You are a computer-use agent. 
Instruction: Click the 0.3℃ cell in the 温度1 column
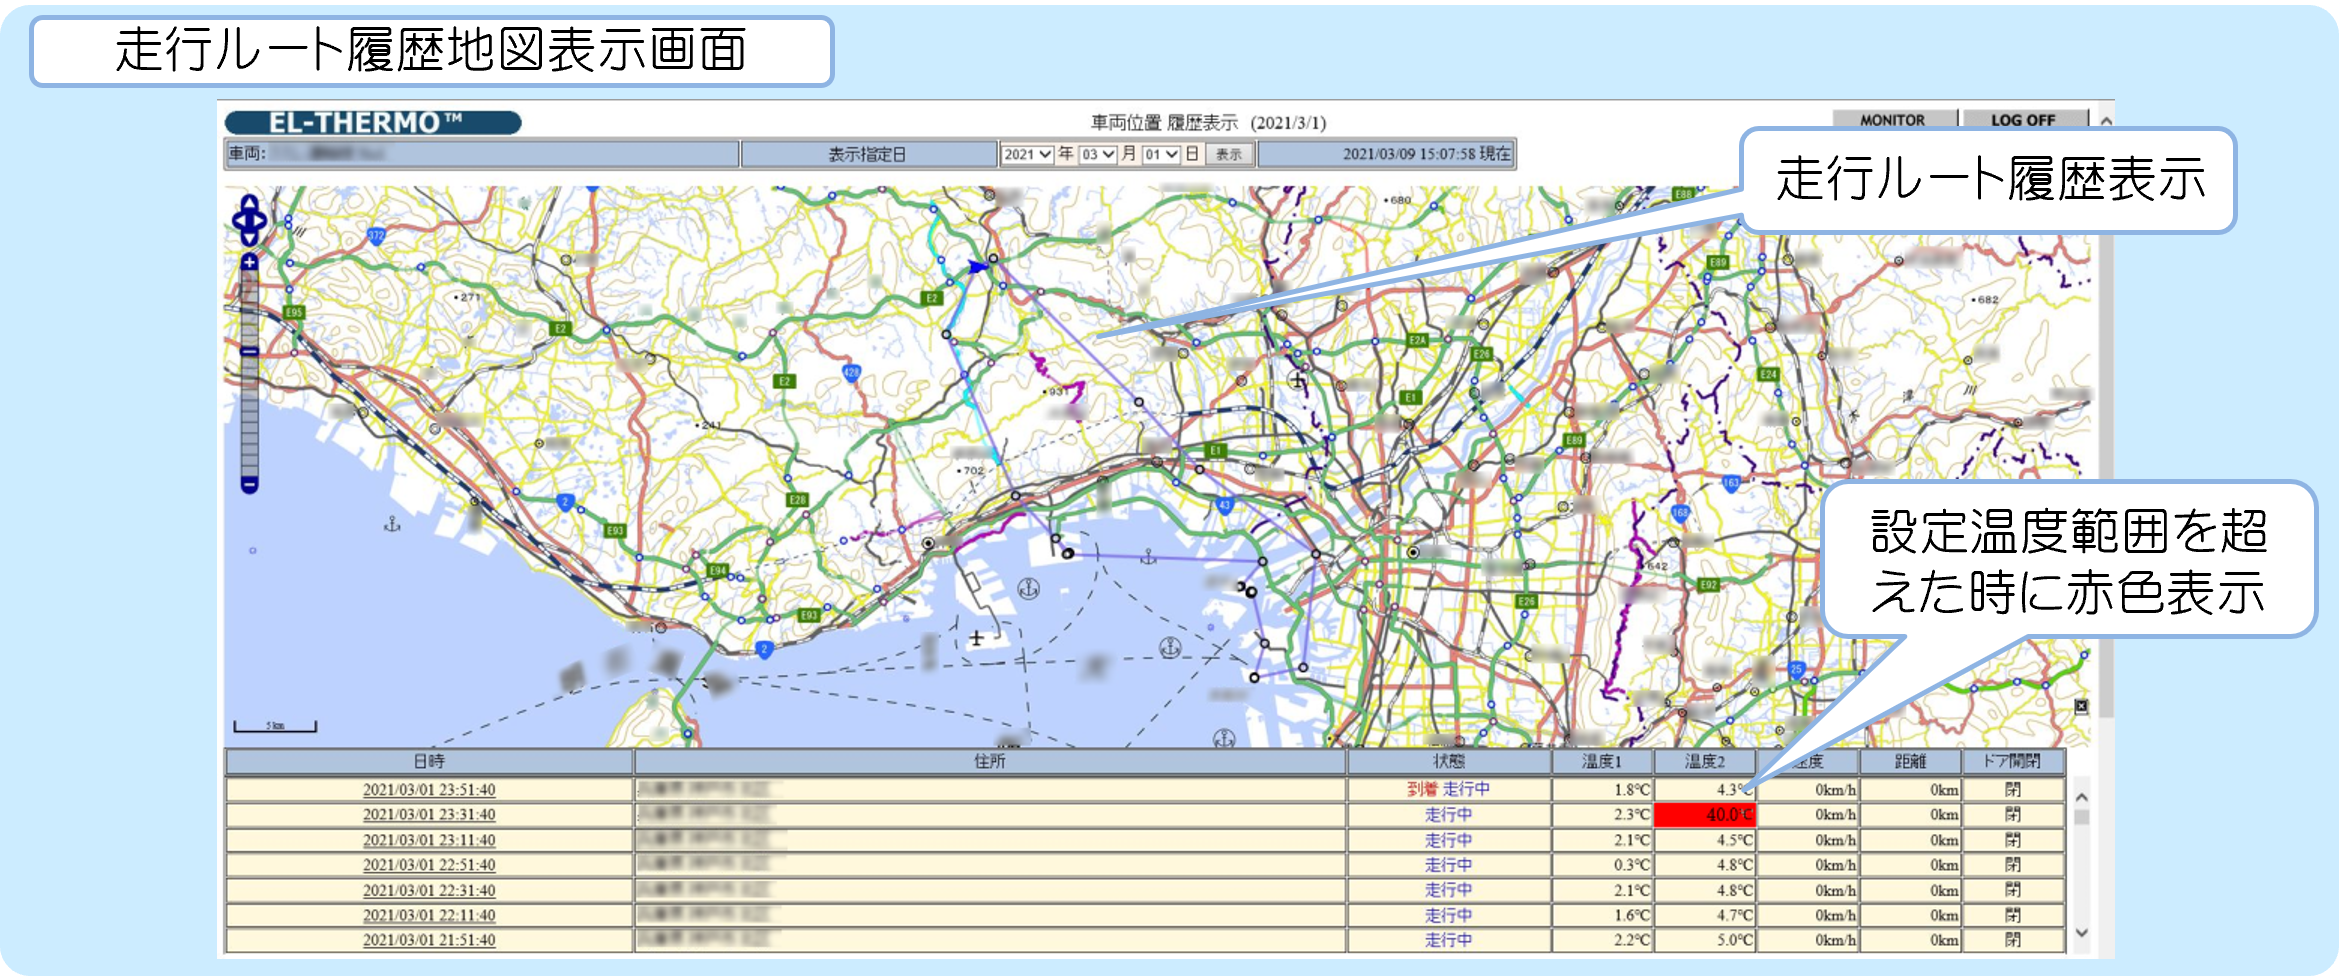pyautogui.click(x=1602, y=865)
